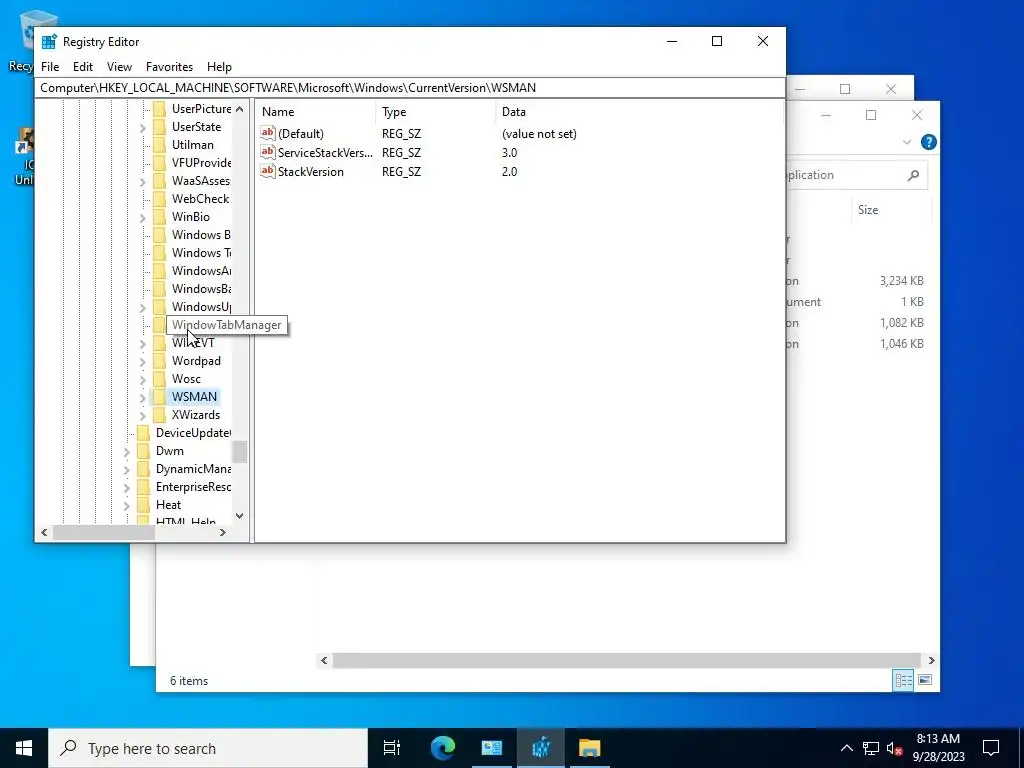The image size is (1024, 768).
Task: Expand the ribbon chevron in the Explorer window
Action: click(906, 142)
